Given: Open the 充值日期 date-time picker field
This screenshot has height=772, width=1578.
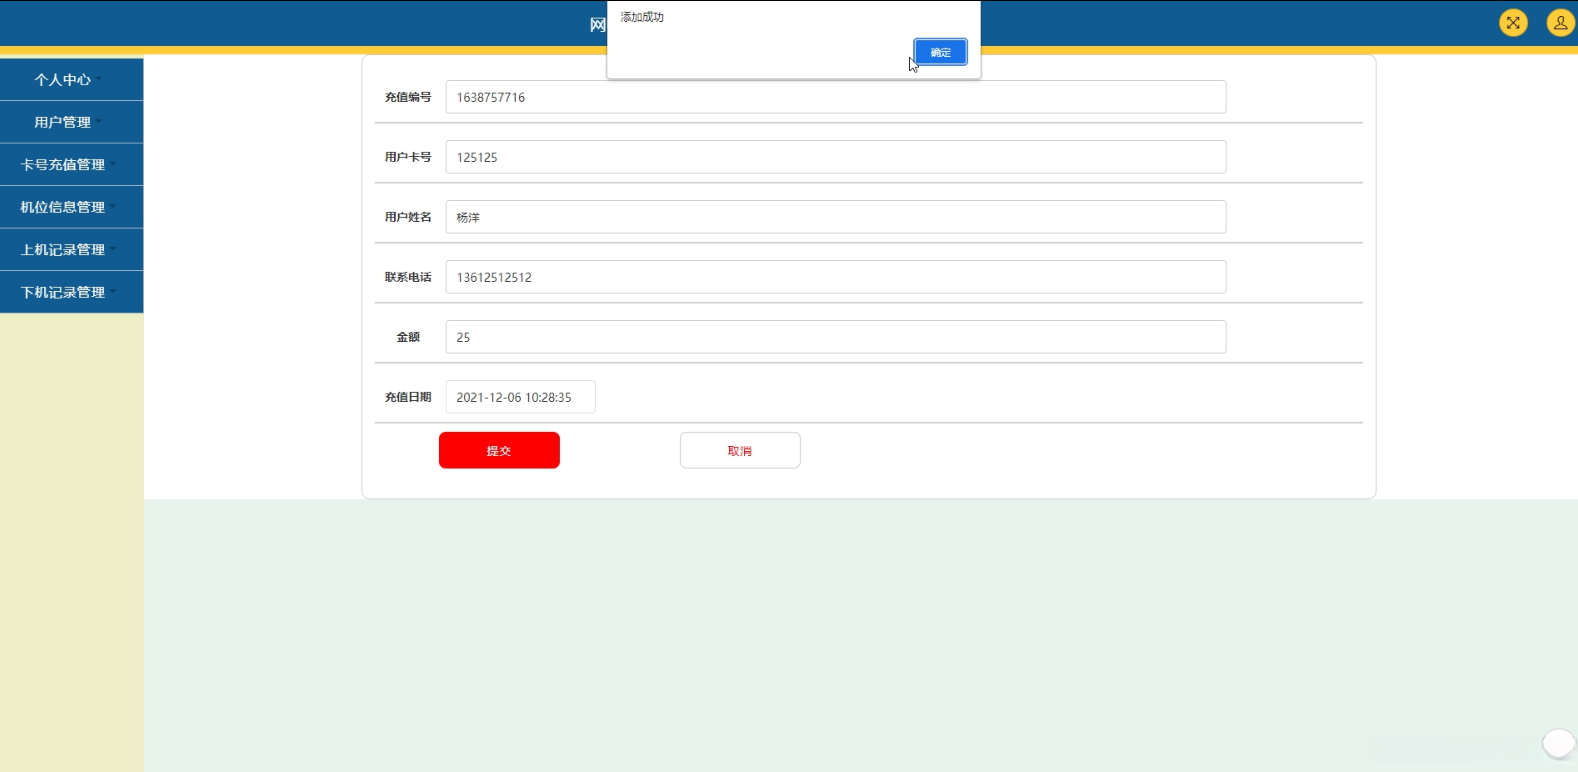Looking at the screenshot, I should point(521,397).
